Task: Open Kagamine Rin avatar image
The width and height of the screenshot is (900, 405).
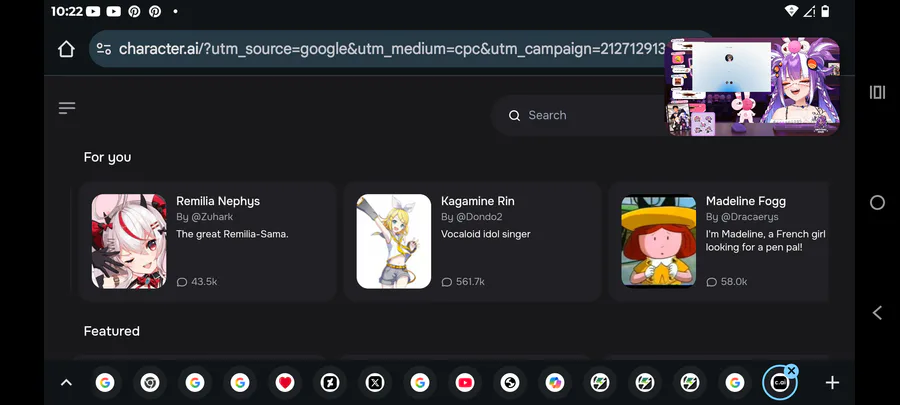Action: tap(394, 241)
